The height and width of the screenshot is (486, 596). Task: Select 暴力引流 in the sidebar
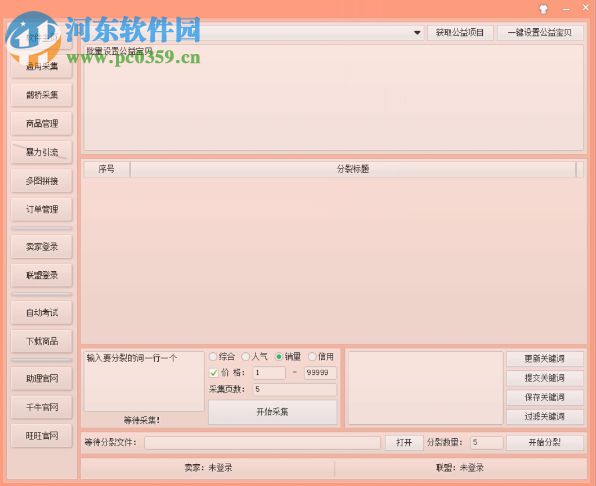coord(42,152)
